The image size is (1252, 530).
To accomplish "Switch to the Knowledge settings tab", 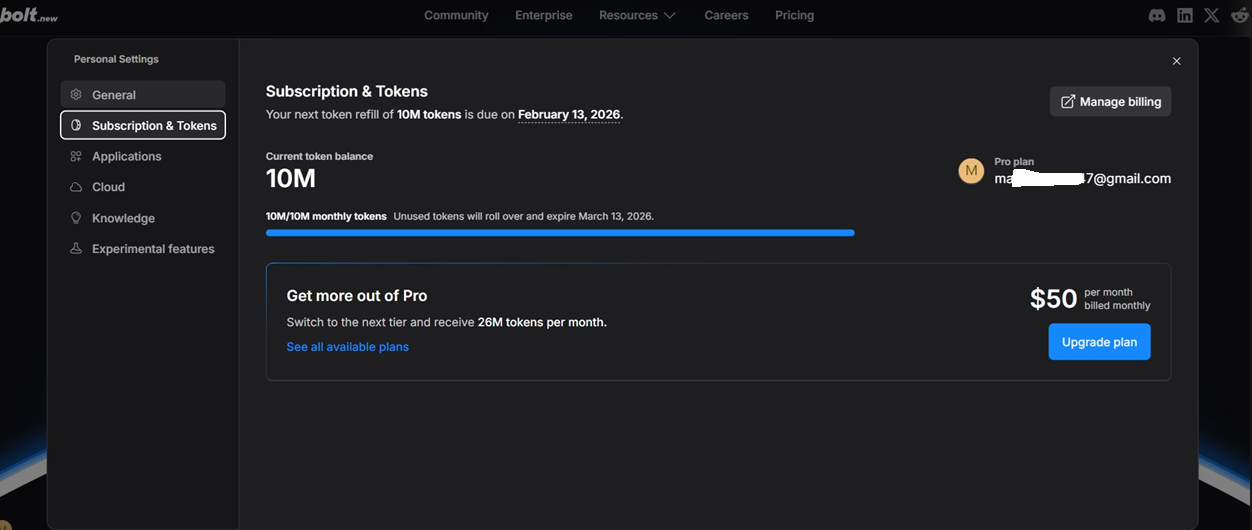I will pos(143,218).
